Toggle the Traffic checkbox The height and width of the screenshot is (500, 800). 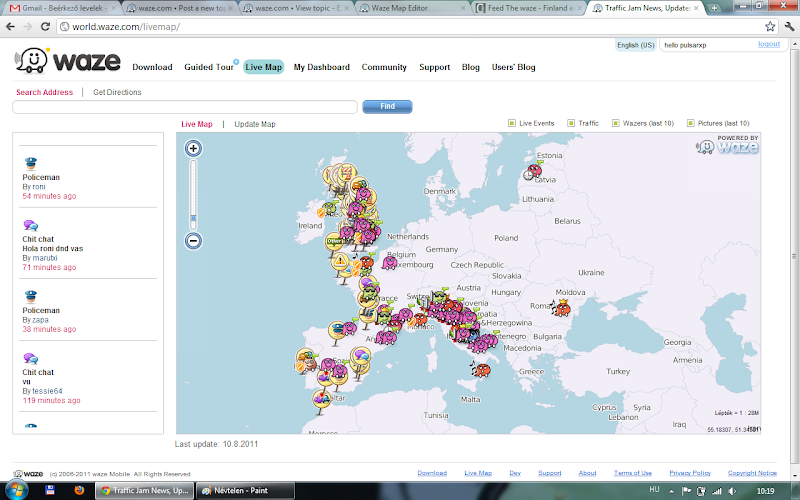pos(571,123)
